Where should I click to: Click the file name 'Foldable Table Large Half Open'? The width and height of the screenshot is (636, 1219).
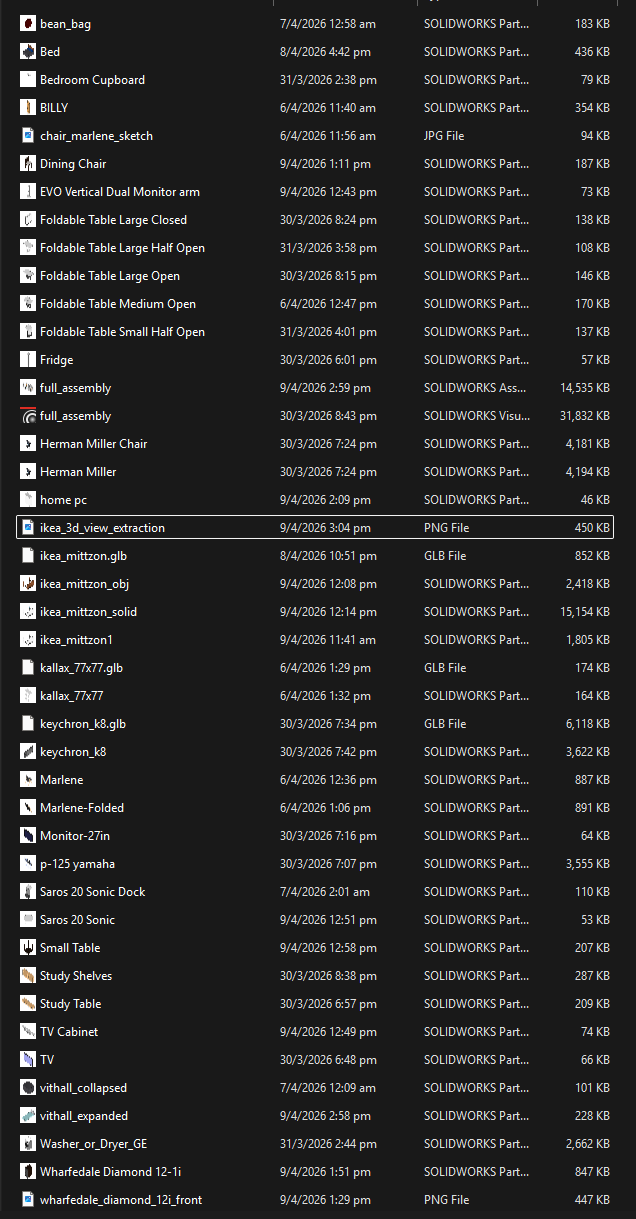122,247
